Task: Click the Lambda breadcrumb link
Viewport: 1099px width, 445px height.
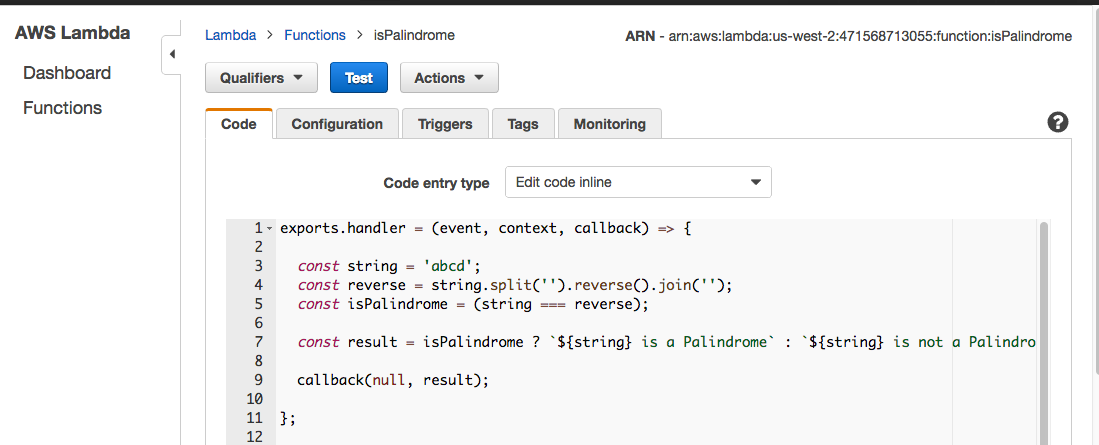Action: (229, 35)
